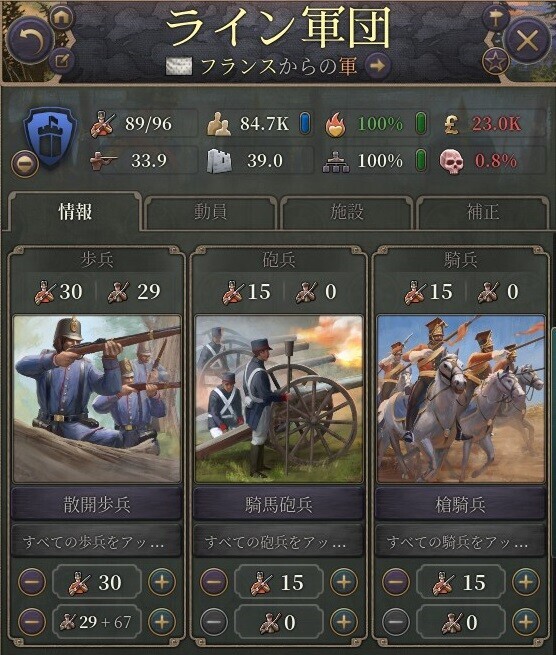
Task: Click the blue fortress shield emblem
Action: tap(50, 137)
